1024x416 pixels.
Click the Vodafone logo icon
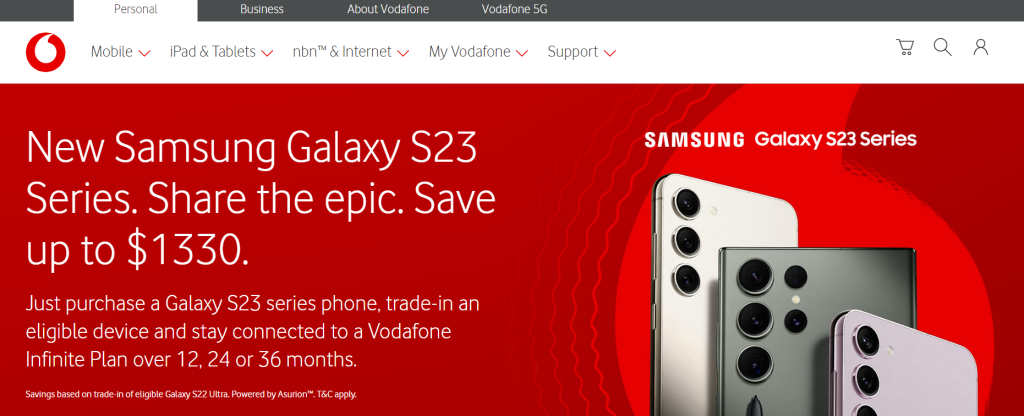tap(46, 52)
